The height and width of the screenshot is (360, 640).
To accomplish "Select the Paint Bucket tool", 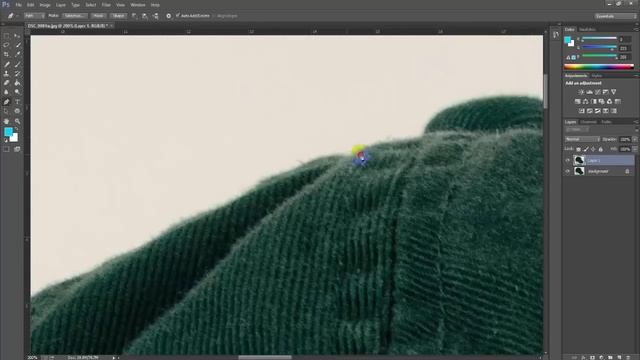I will click(17, 83).
